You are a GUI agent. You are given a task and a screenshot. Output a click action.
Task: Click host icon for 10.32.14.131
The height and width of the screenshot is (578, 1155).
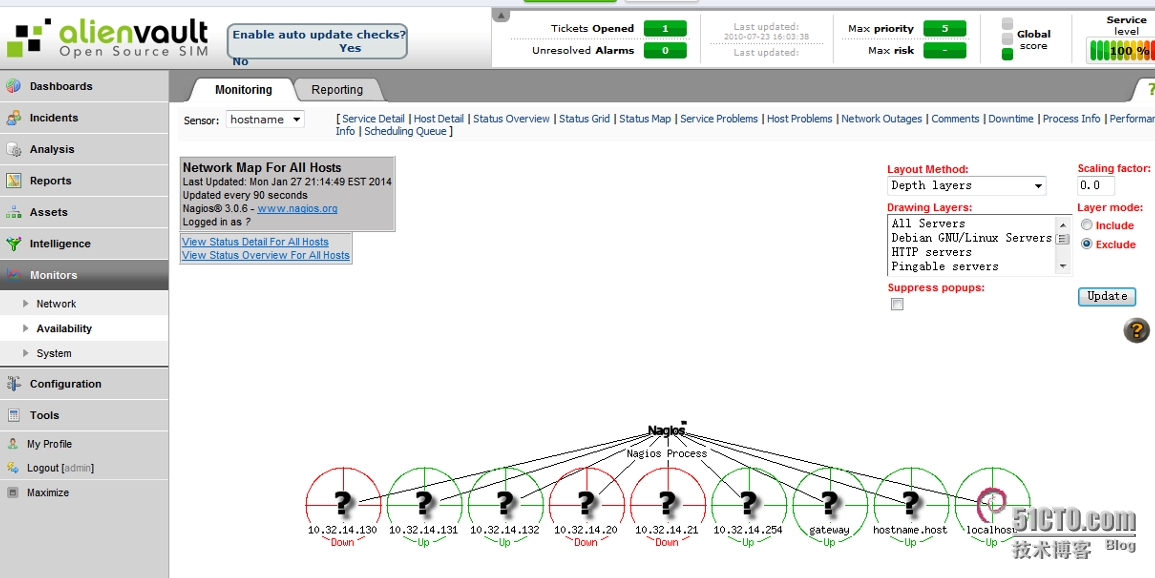point(424,504)
